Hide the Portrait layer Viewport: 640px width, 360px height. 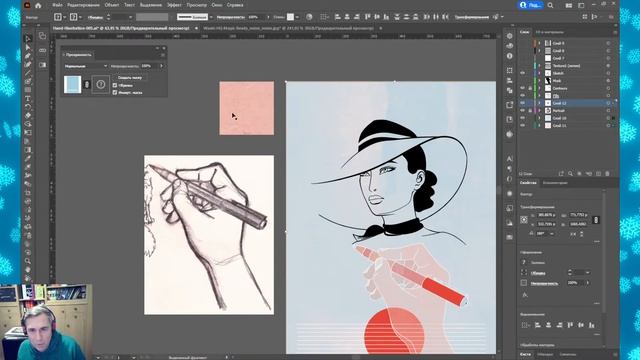pos(522,111)
